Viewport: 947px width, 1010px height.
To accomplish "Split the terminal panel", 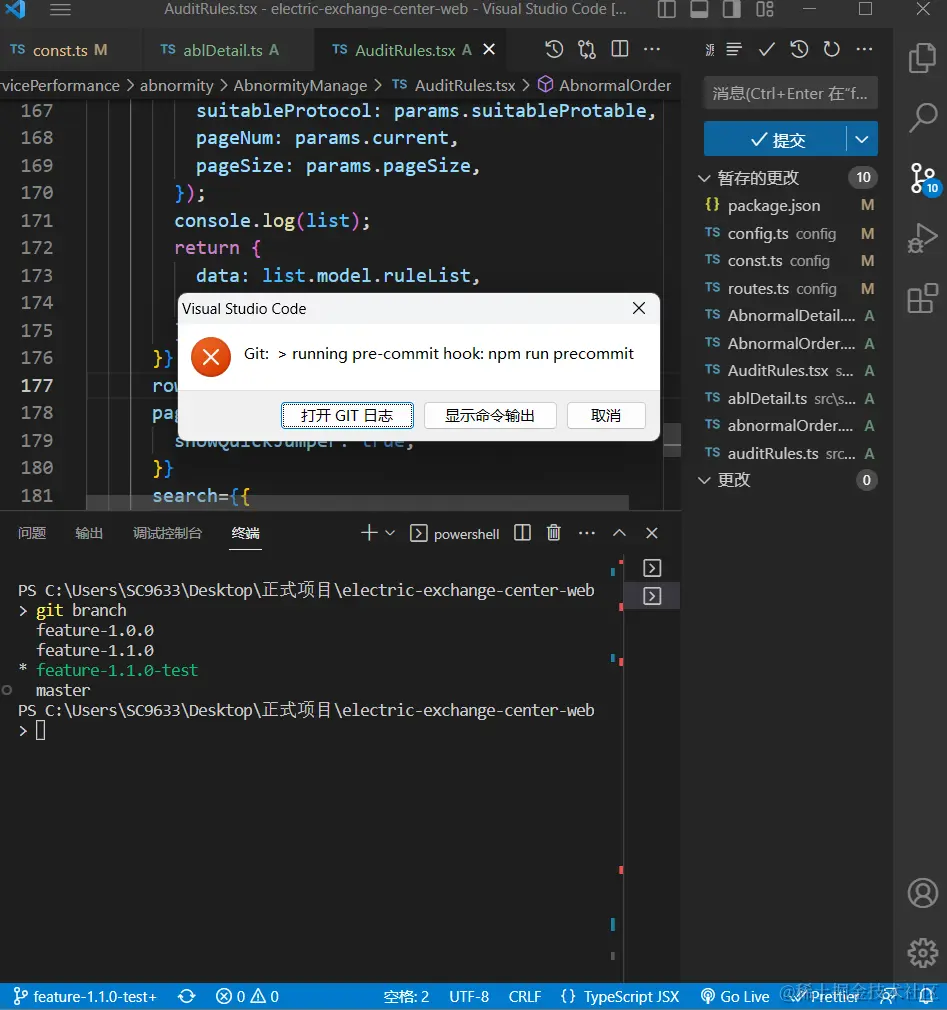I will 522,533.
